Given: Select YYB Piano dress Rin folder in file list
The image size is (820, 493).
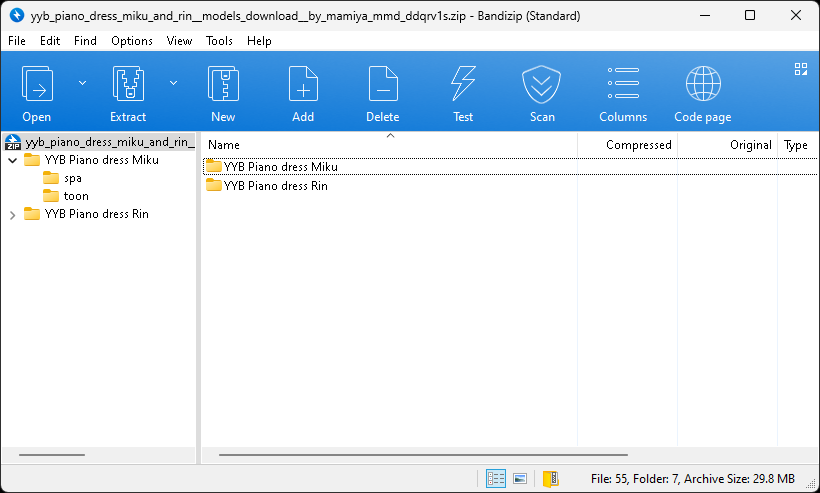Looking at the screenshot, I should 267,186.
